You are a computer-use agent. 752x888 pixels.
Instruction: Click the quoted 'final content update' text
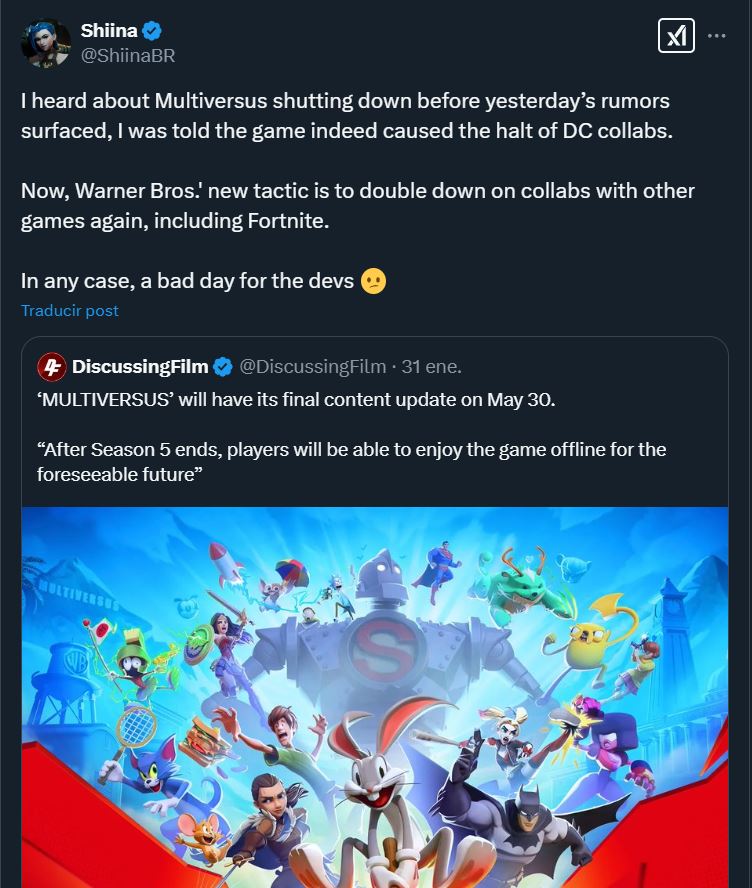tap(296, 400)
